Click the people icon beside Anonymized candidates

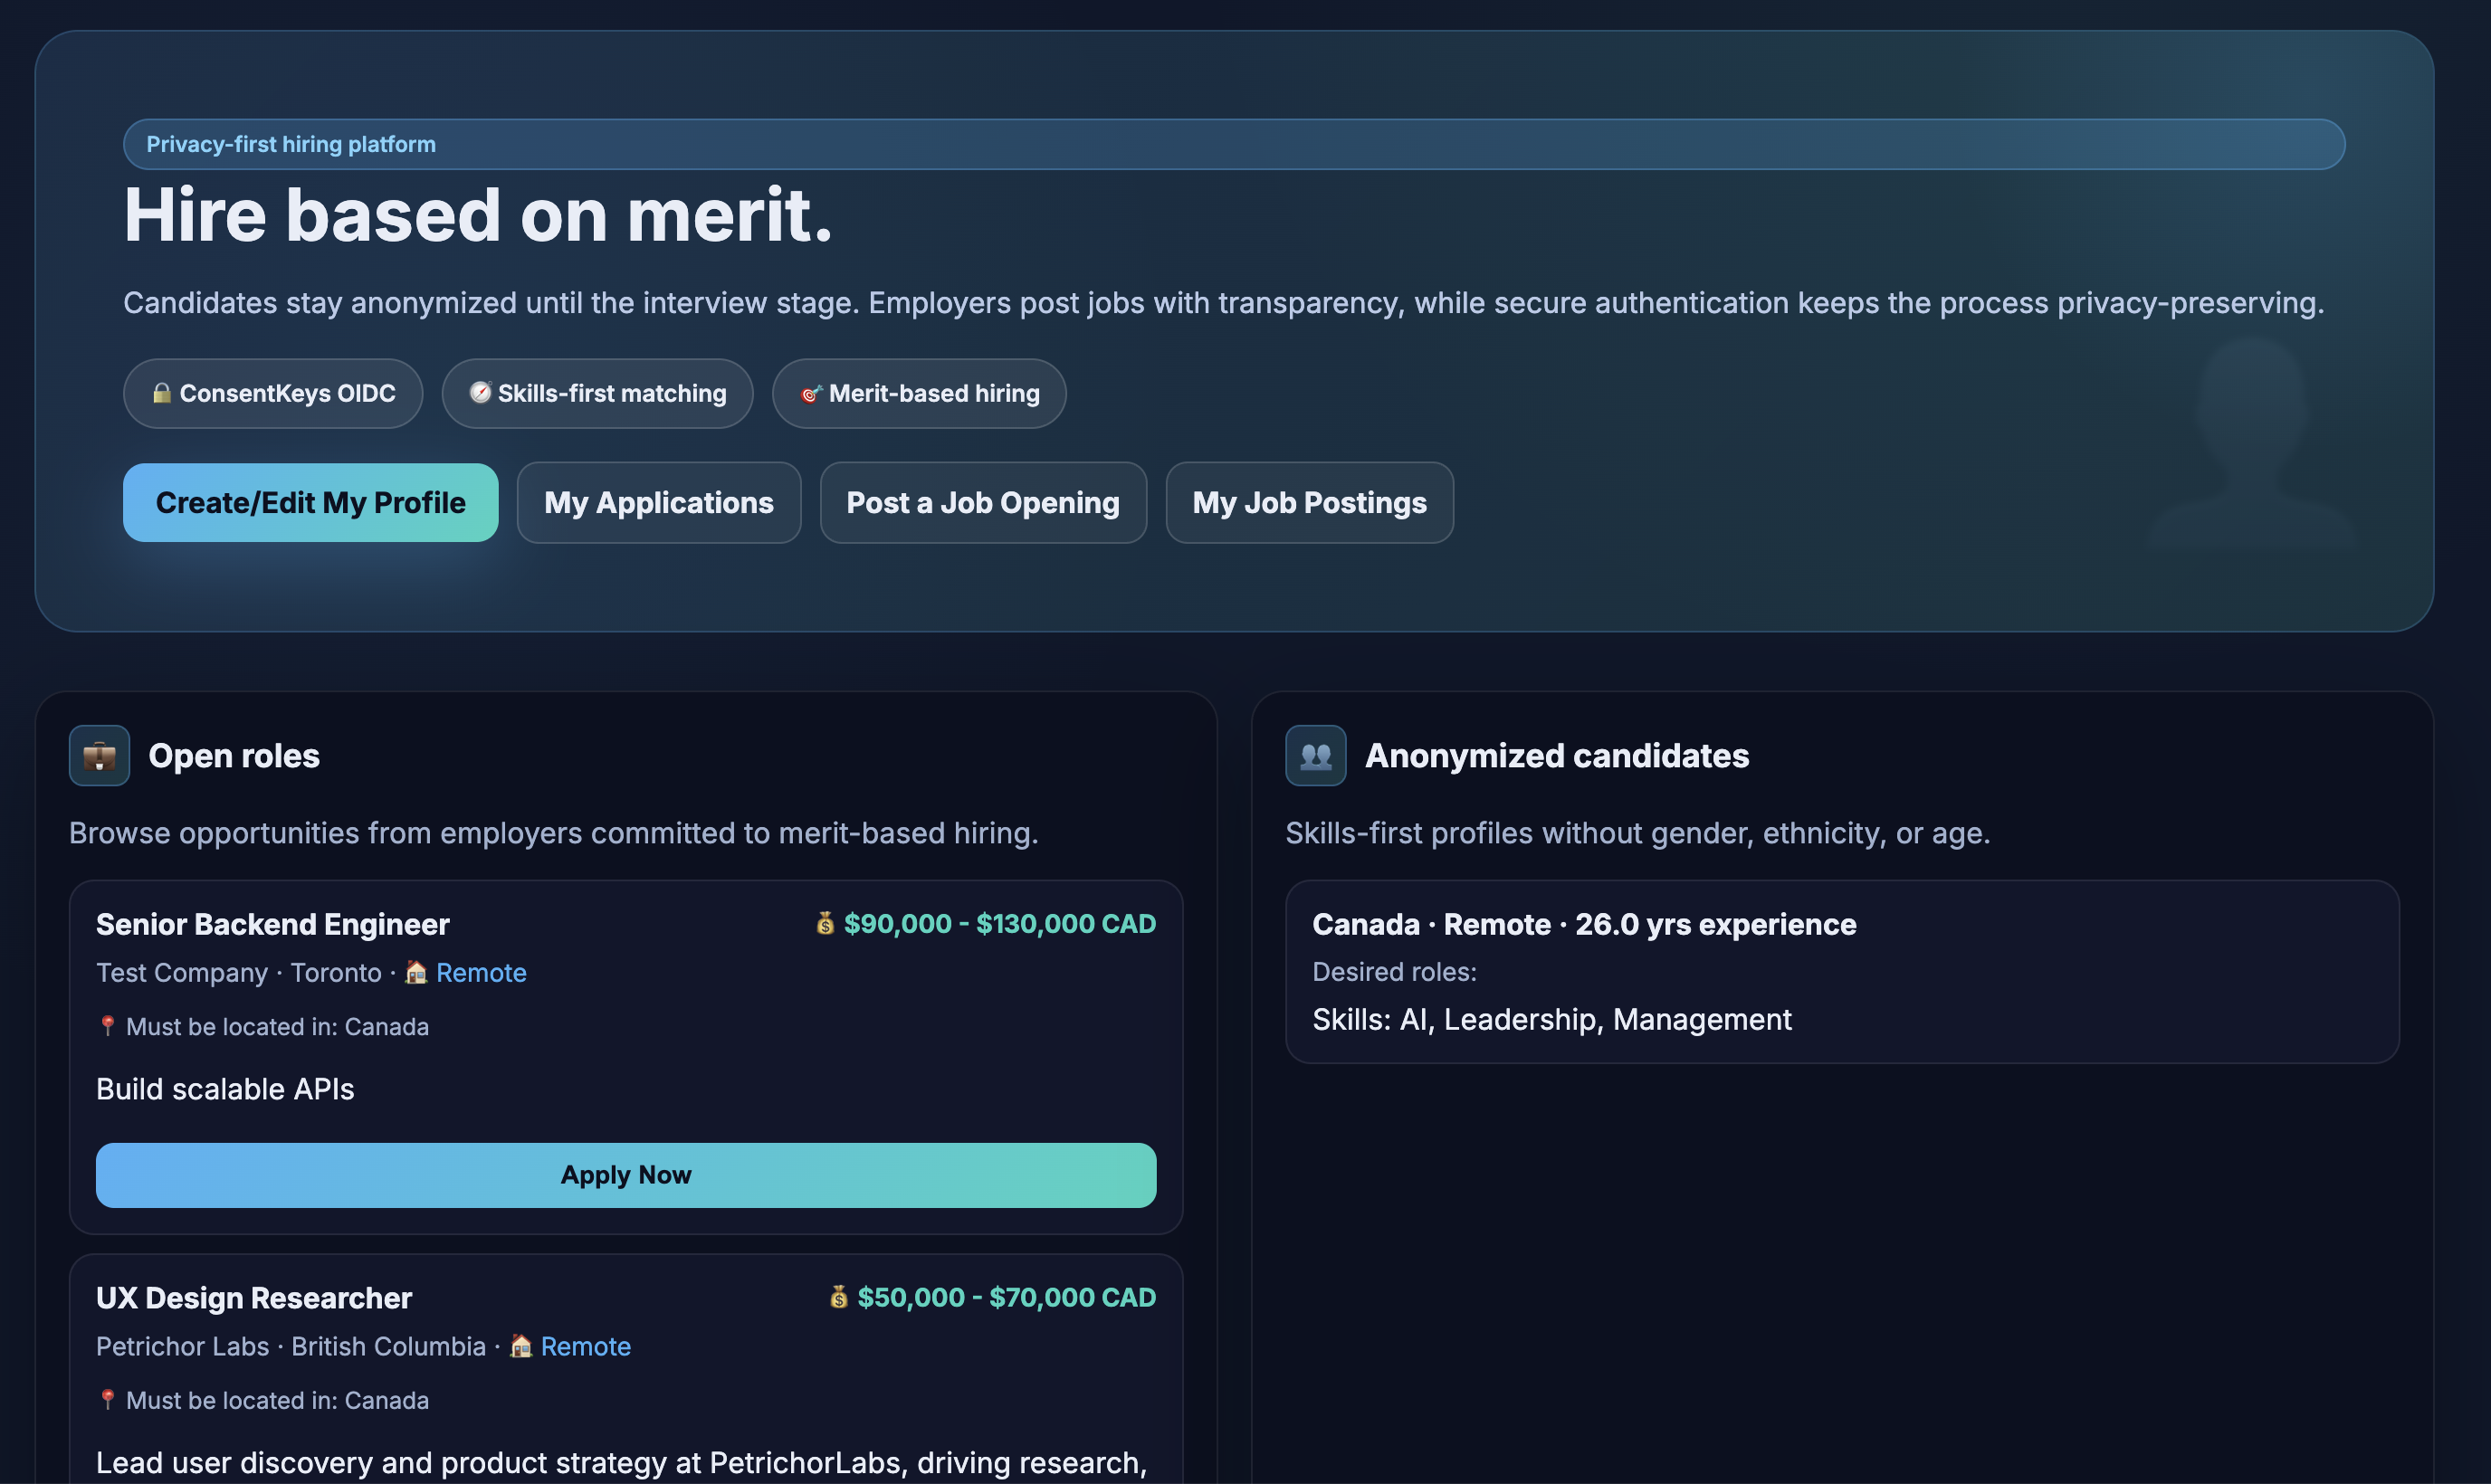click(x=1314, y=755)
